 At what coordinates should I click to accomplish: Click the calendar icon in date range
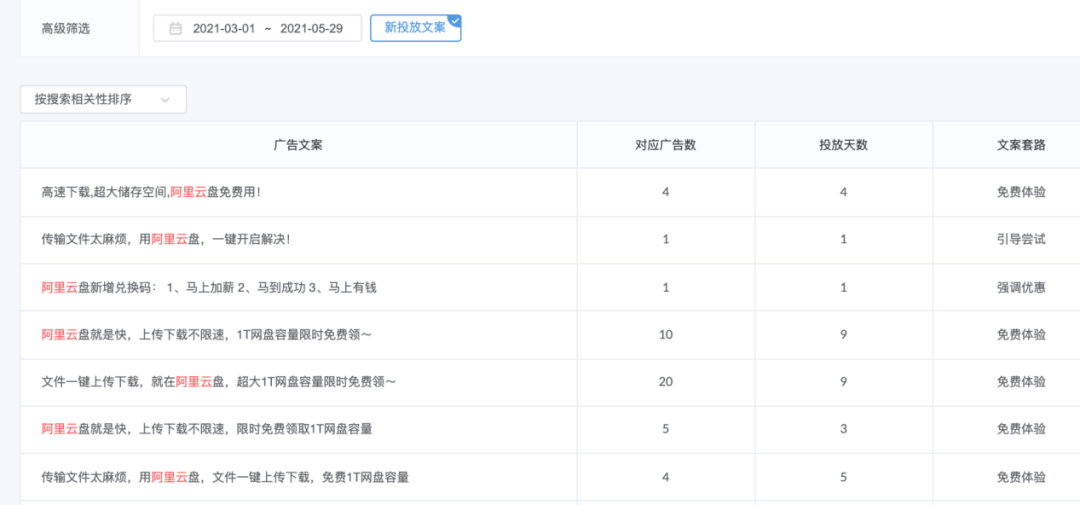point(176,29)
